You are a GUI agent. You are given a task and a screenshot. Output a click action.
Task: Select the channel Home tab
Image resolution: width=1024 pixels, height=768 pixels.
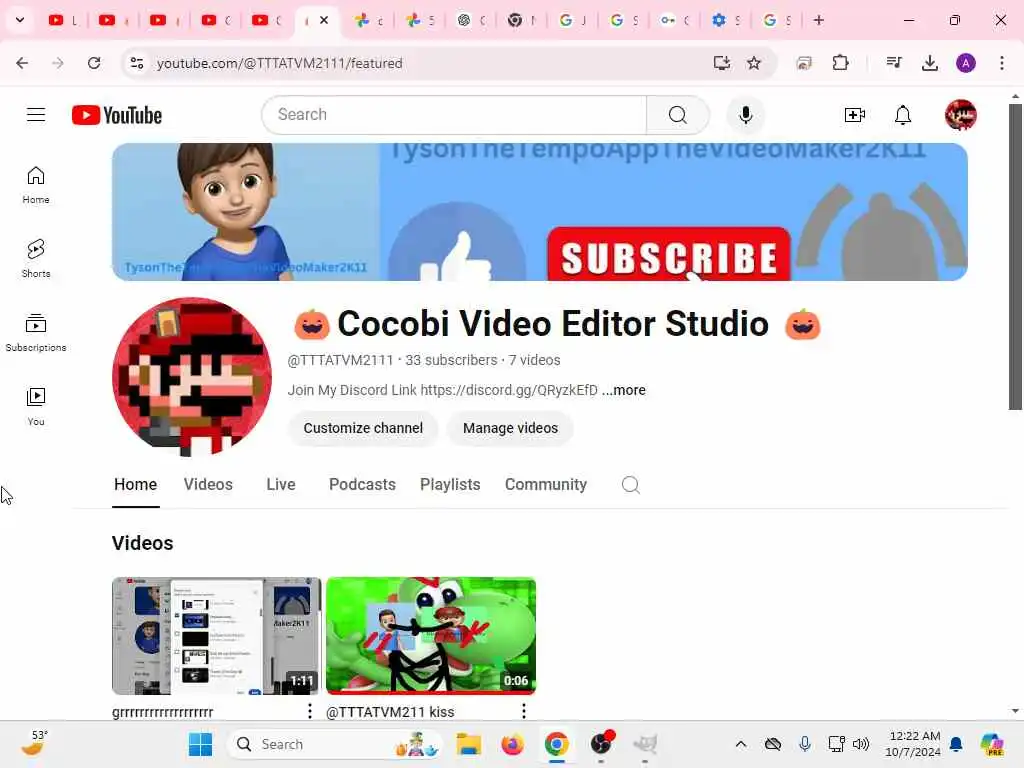tap(136, 485)
